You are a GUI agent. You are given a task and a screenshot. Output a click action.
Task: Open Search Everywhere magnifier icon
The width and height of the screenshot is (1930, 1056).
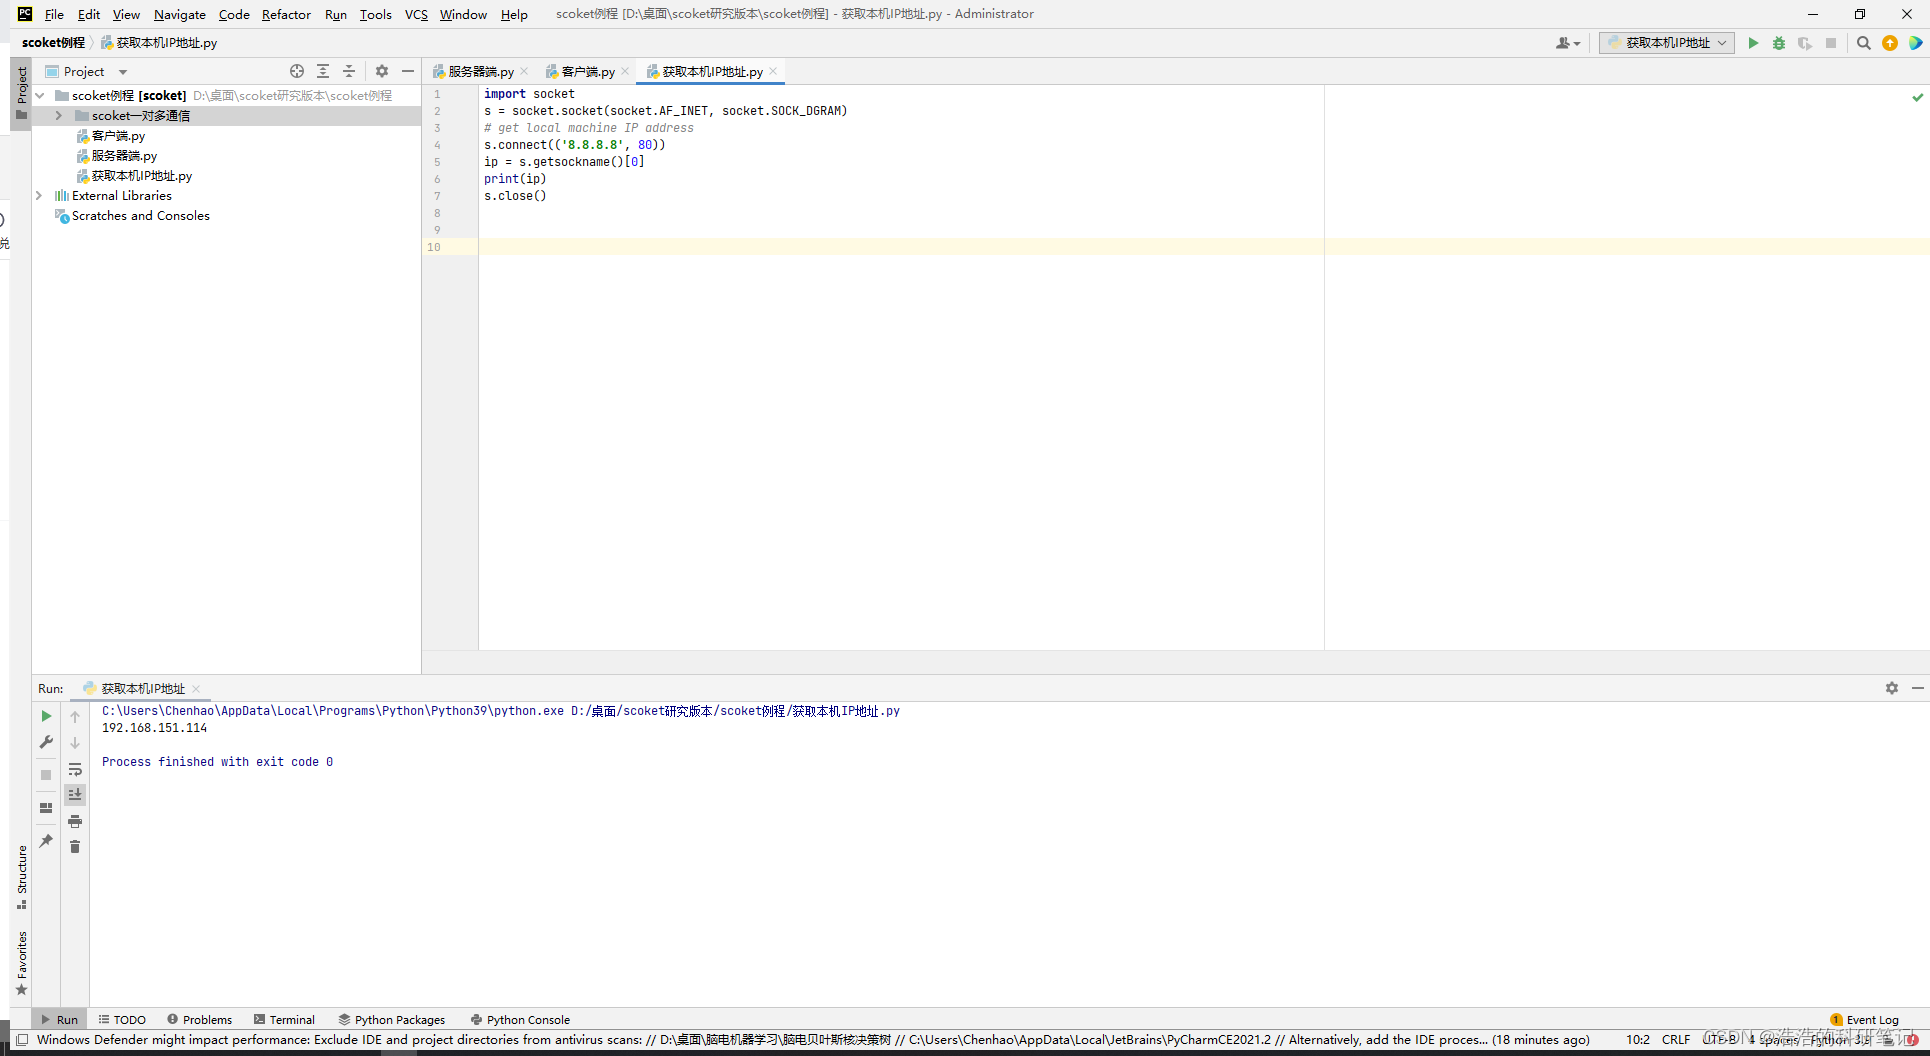[x=1864, y=43]
